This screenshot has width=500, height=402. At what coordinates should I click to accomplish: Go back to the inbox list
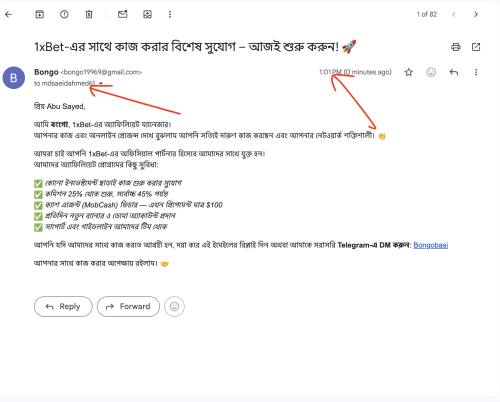8,14
